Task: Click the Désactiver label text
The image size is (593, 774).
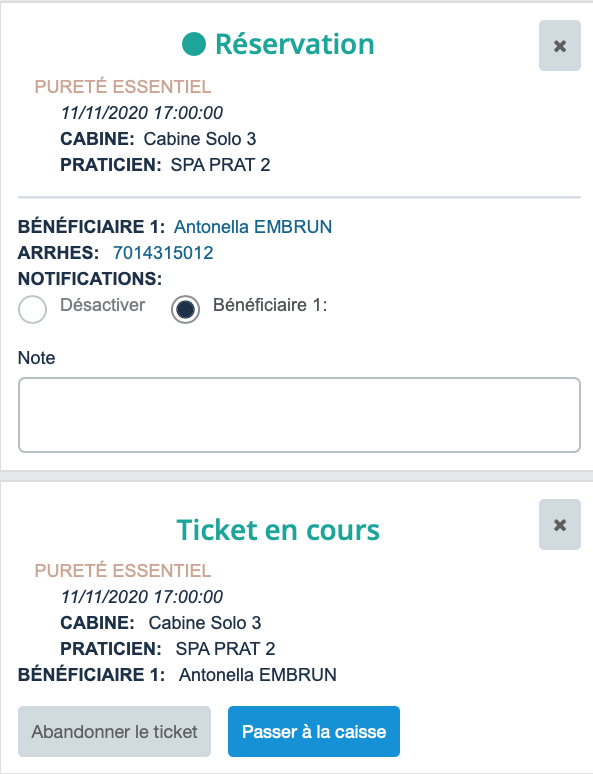Action: (x=102, y=305)
